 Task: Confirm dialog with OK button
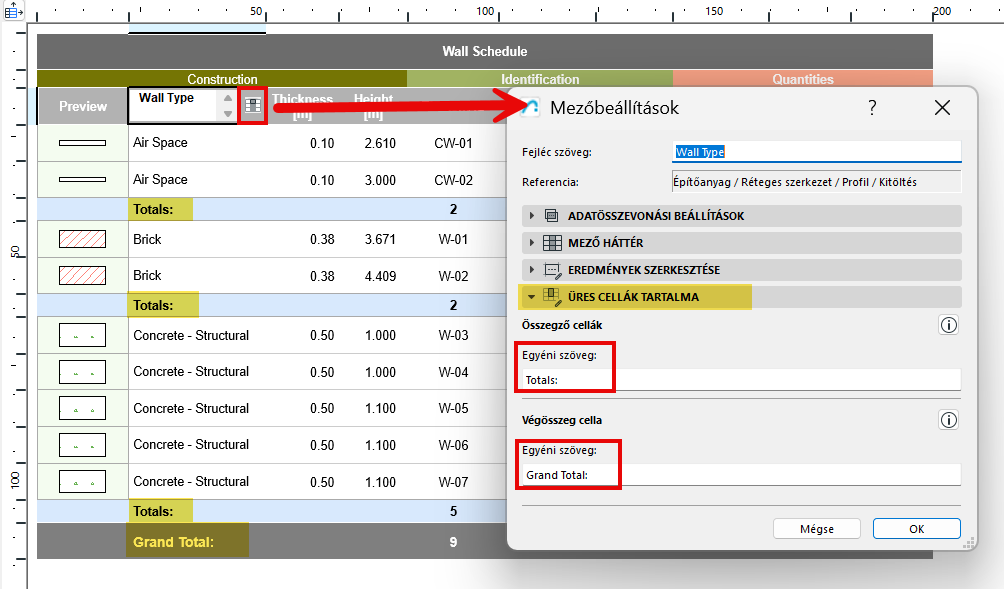coord(916,529)
